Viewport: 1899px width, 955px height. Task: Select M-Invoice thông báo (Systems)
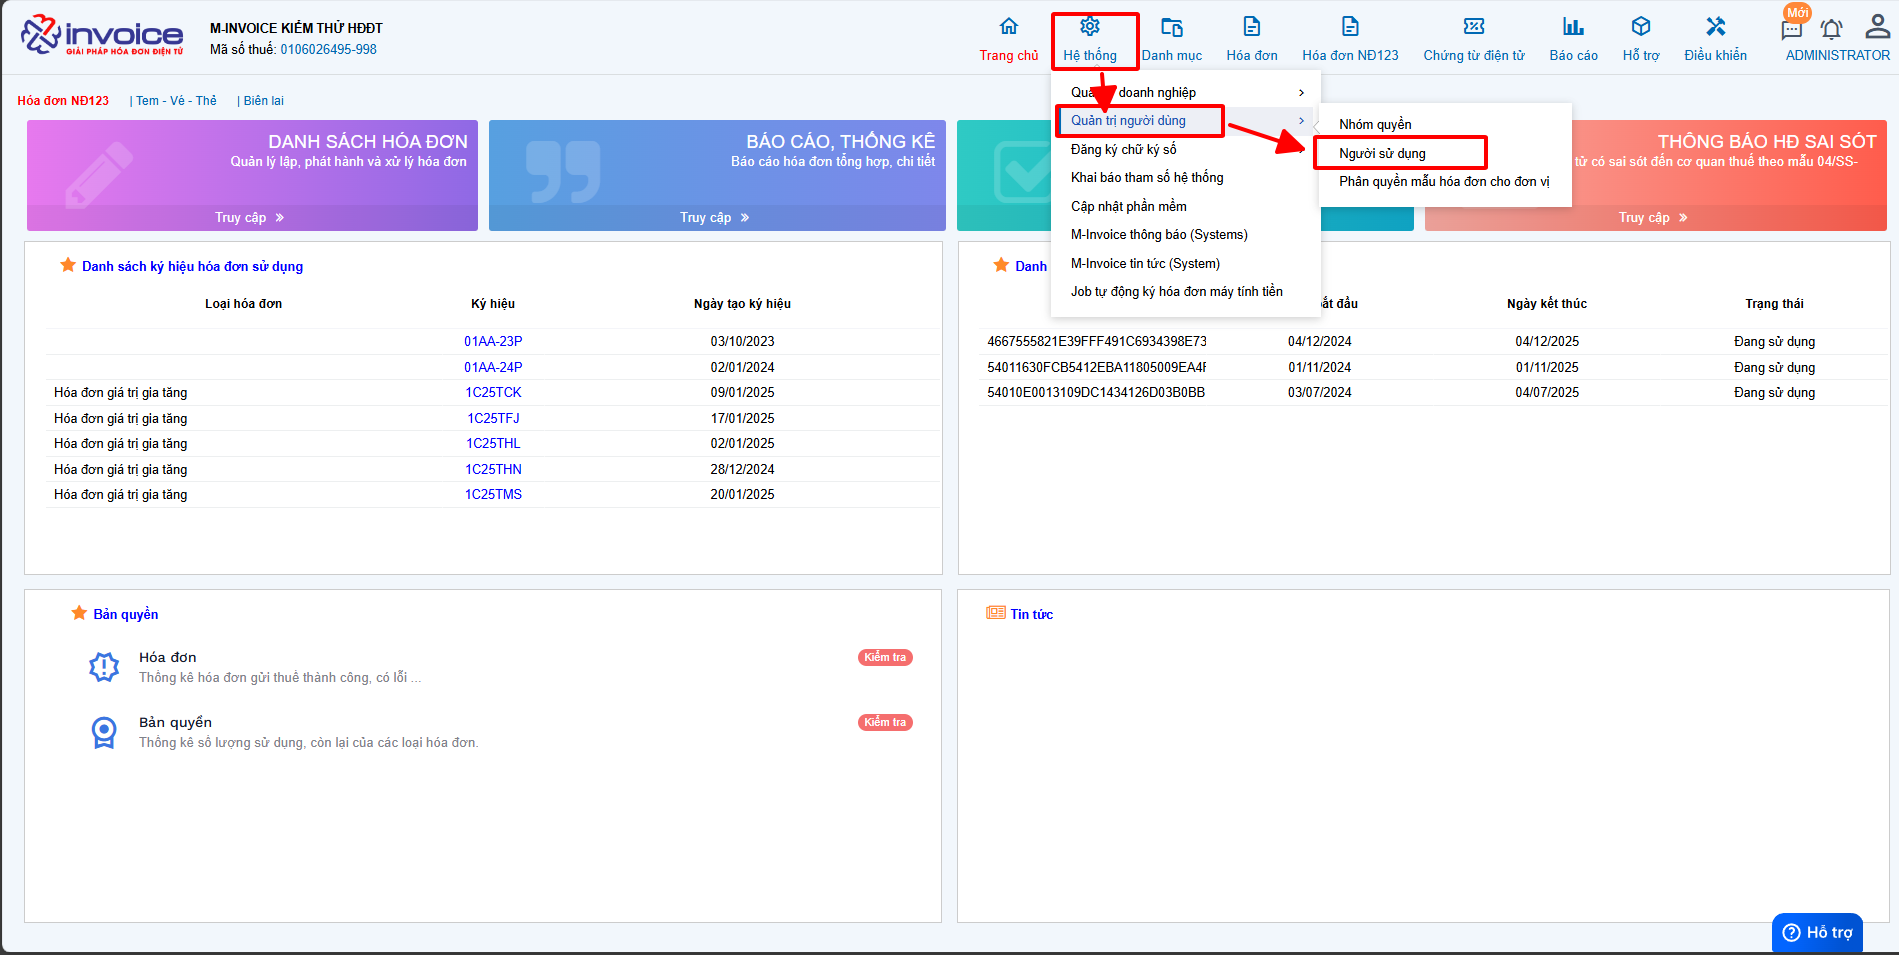point(1159,234)
